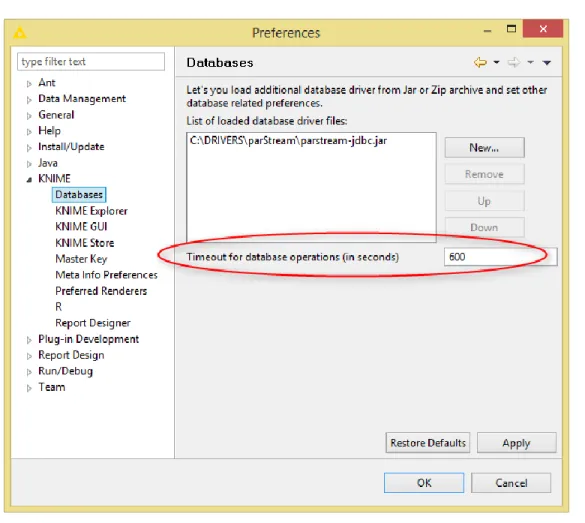Select the General label in tree
This screenshot has height=523, width=585.
tap(56, 115)
